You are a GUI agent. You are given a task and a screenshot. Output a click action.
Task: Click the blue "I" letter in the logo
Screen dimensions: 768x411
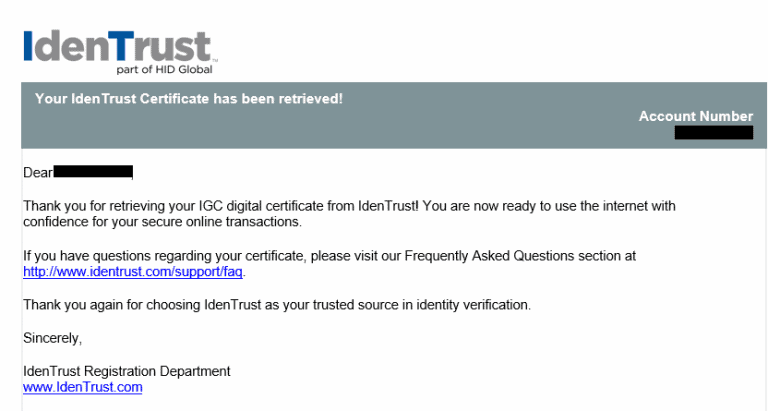tap(28, 46)
